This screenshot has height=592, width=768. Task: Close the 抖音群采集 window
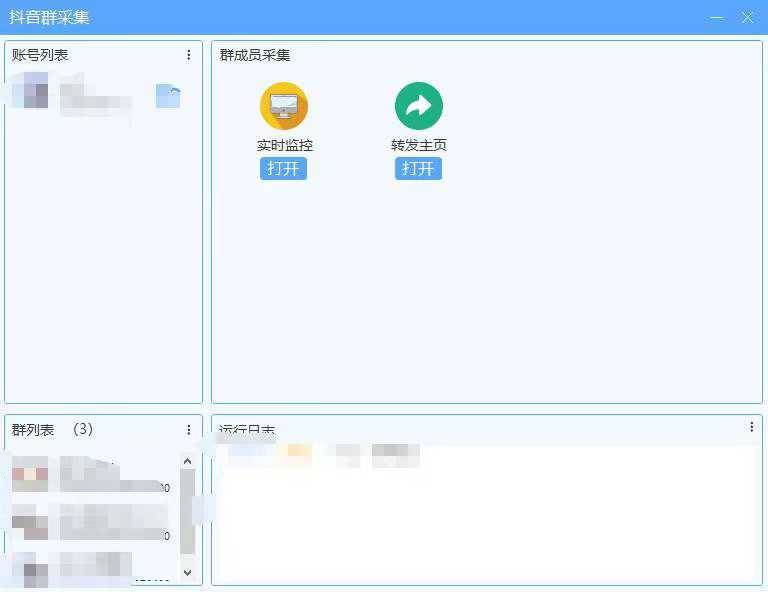click(x=747, y=17)
